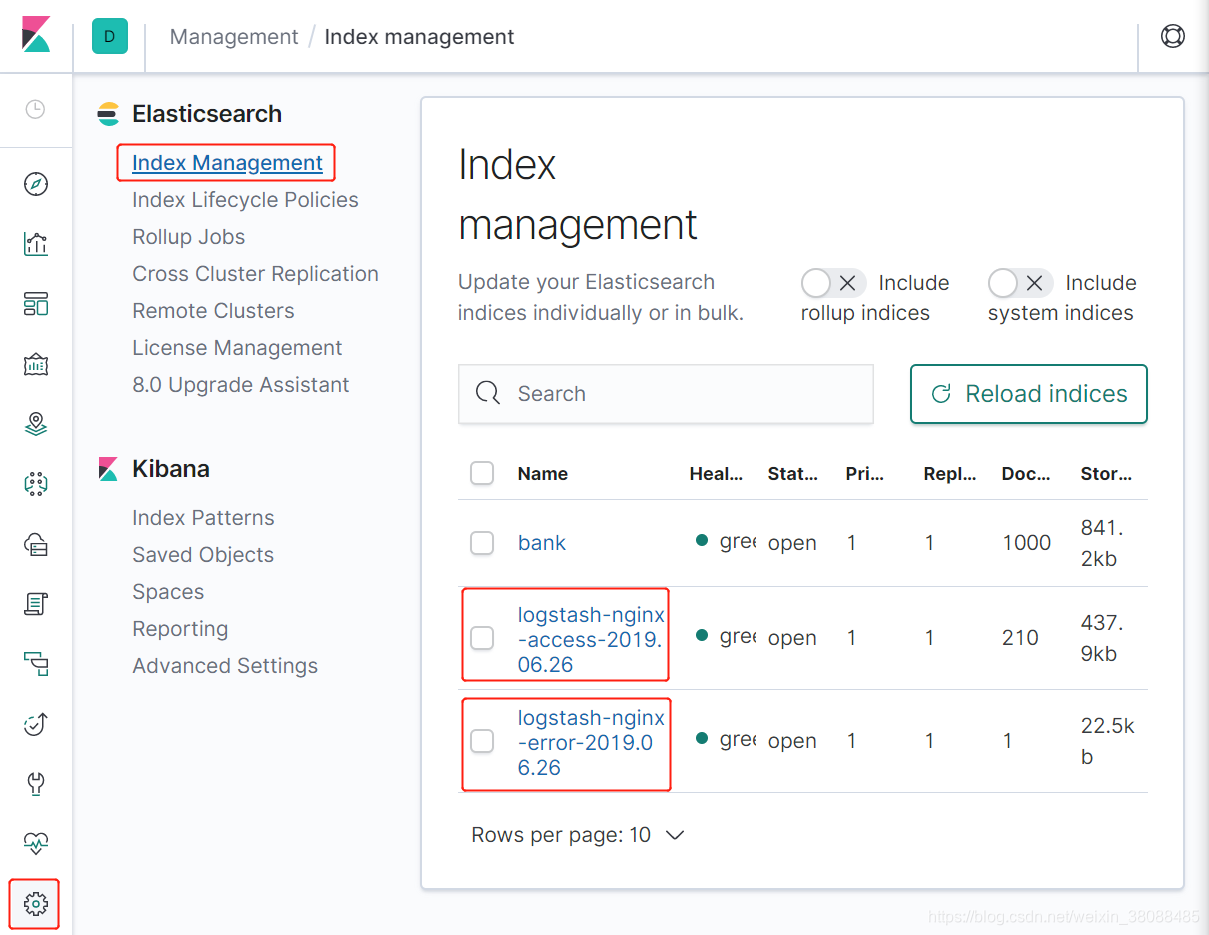Open Maps icon in sidebar
1209x935 pixels.
tap(35, 424)
